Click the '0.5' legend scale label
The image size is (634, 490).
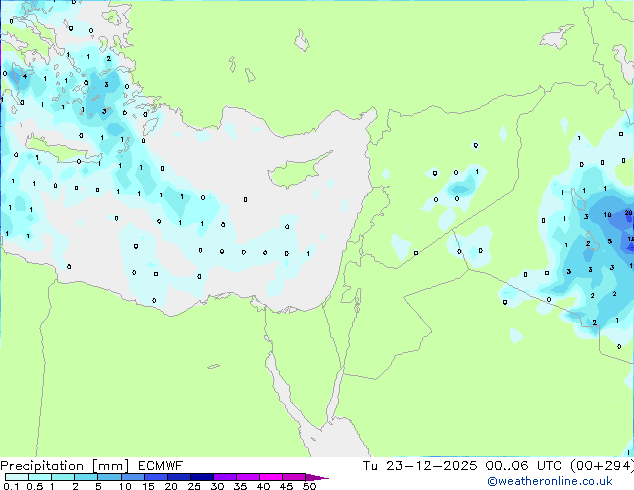tap(34, 486)
